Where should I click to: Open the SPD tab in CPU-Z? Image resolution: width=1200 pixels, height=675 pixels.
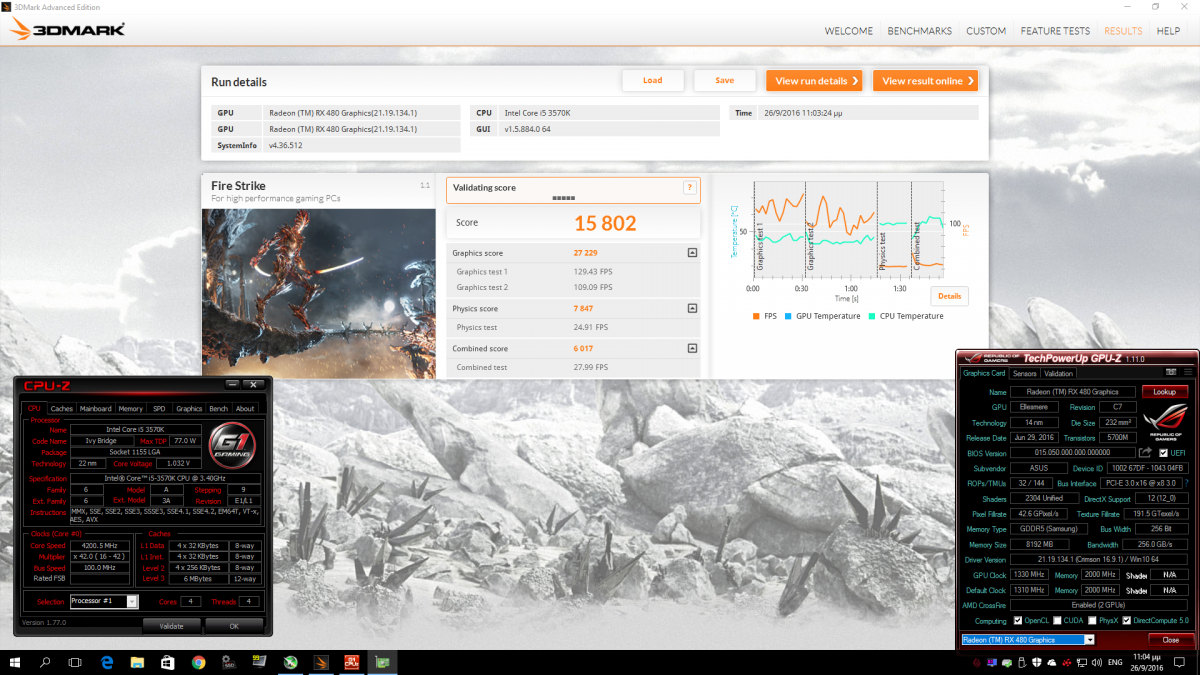(x=159, y=408)
